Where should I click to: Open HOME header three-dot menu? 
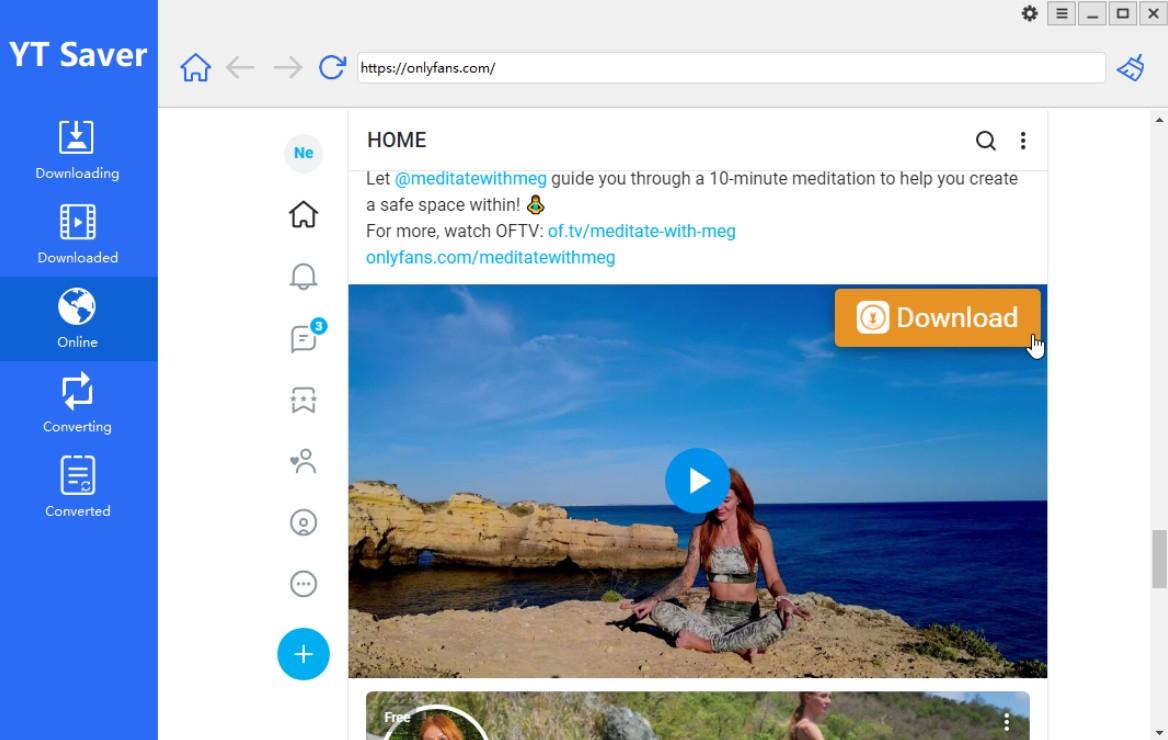click(1023, 140)
